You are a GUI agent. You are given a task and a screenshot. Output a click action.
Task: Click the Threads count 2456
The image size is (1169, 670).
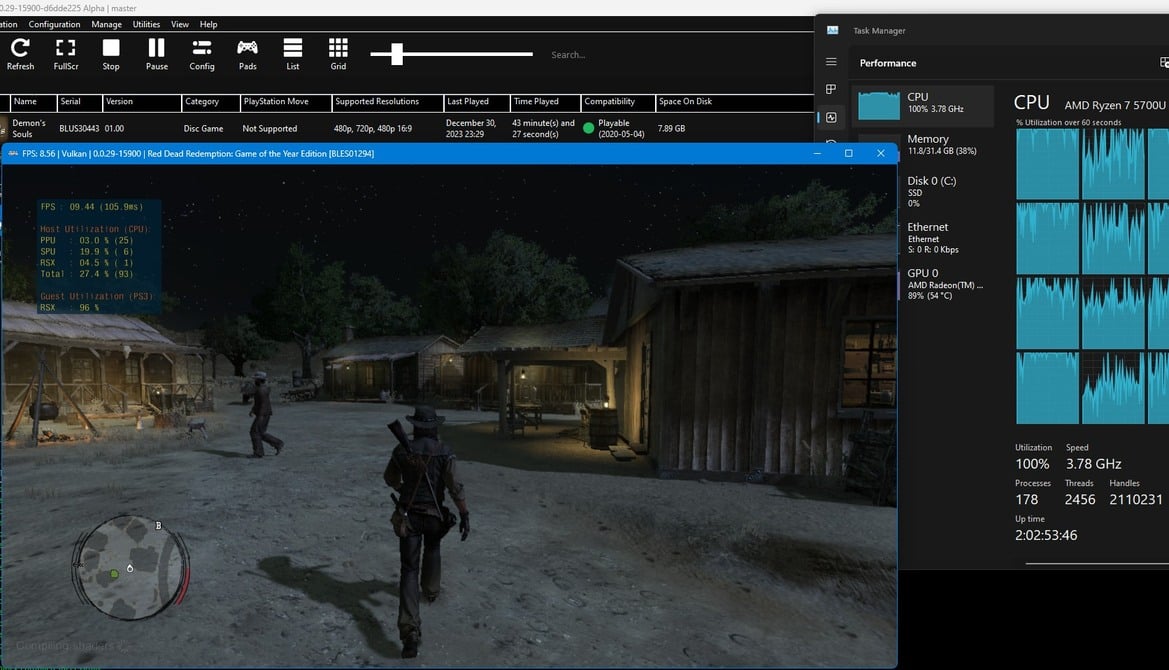[1080, 499]
